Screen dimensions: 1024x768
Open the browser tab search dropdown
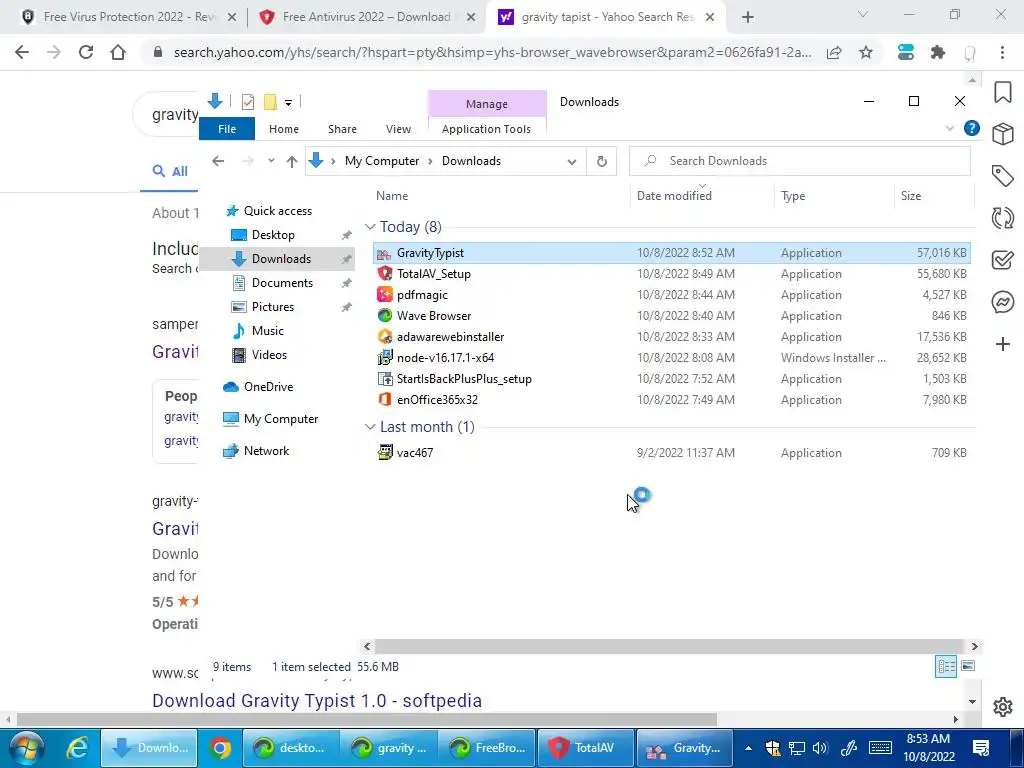click(862, 15)
